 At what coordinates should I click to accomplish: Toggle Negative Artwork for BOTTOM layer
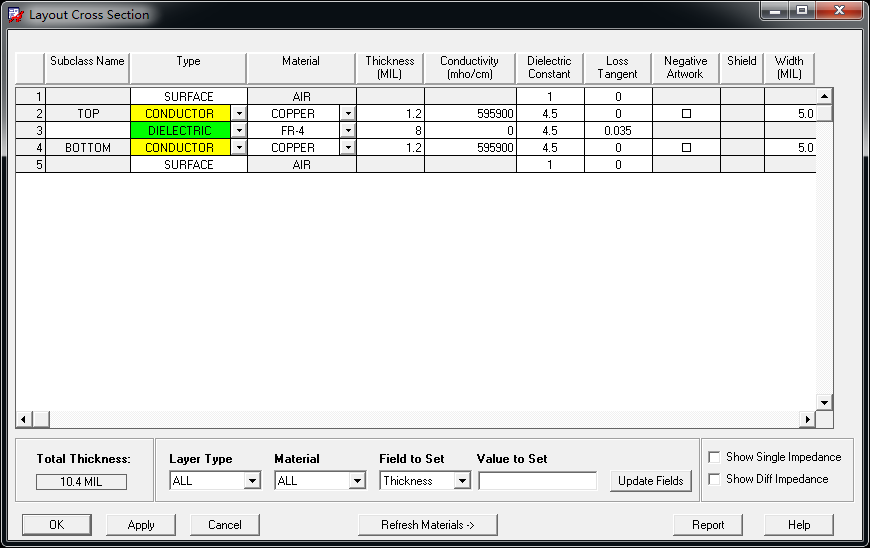[686, 148]
